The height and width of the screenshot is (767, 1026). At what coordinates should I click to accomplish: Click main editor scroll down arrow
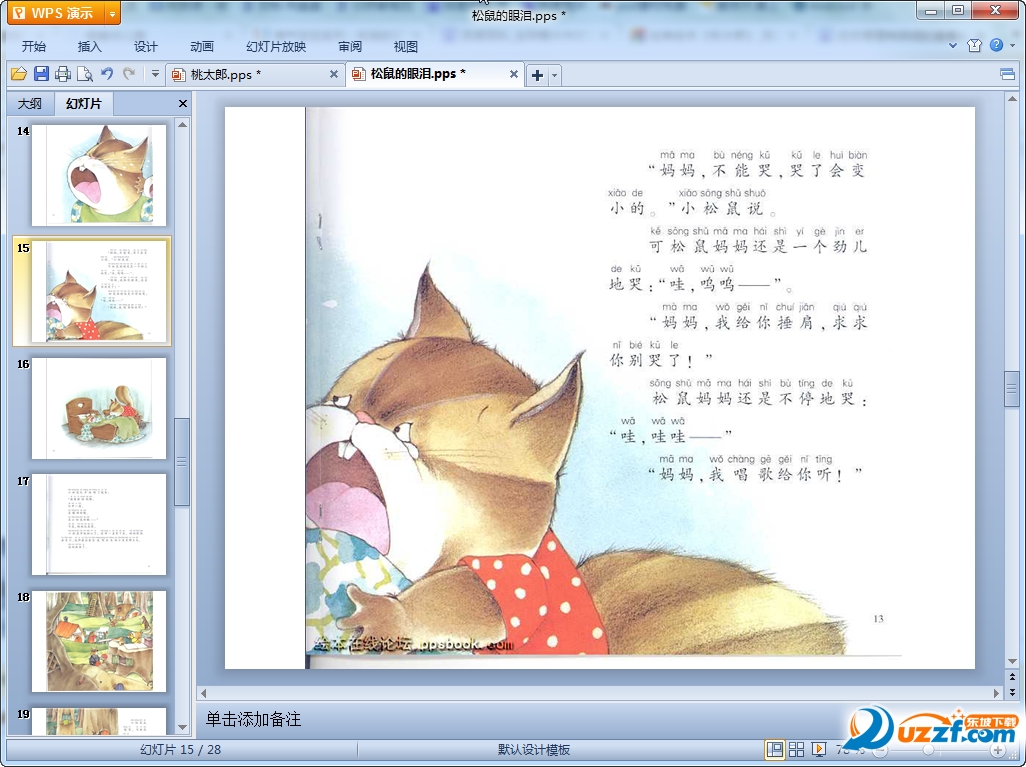tap(1012, 662)
